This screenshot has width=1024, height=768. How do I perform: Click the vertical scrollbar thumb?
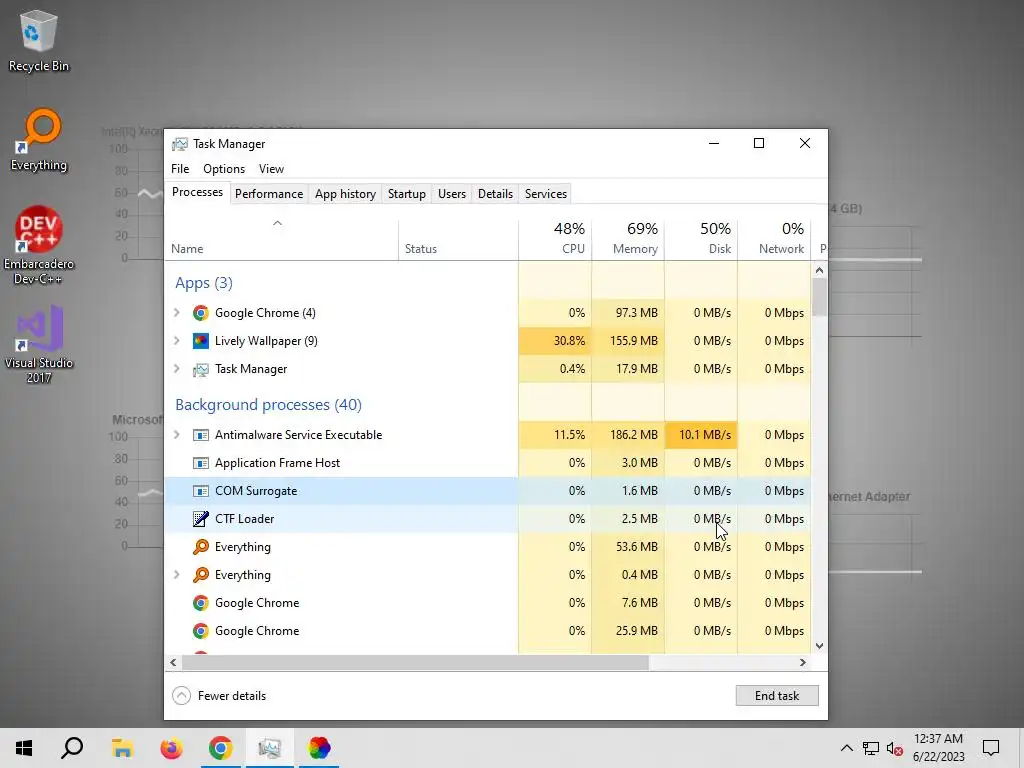[820, 298]
